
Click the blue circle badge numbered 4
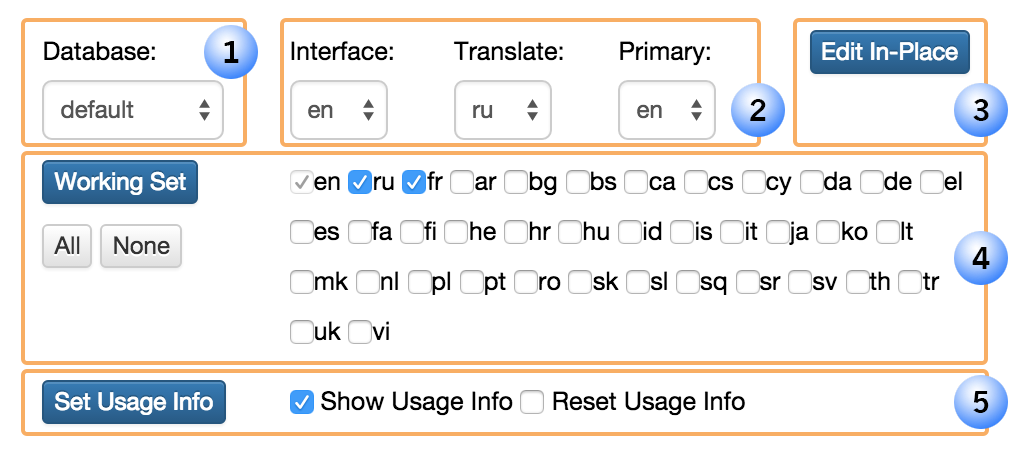[980, 258]
